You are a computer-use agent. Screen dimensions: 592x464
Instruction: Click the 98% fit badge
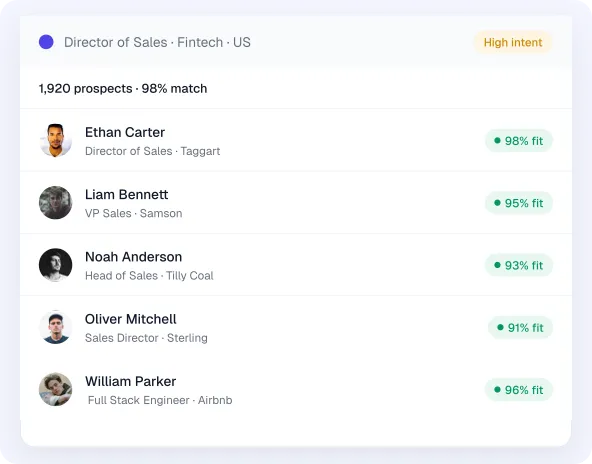[x=519, y=141]
